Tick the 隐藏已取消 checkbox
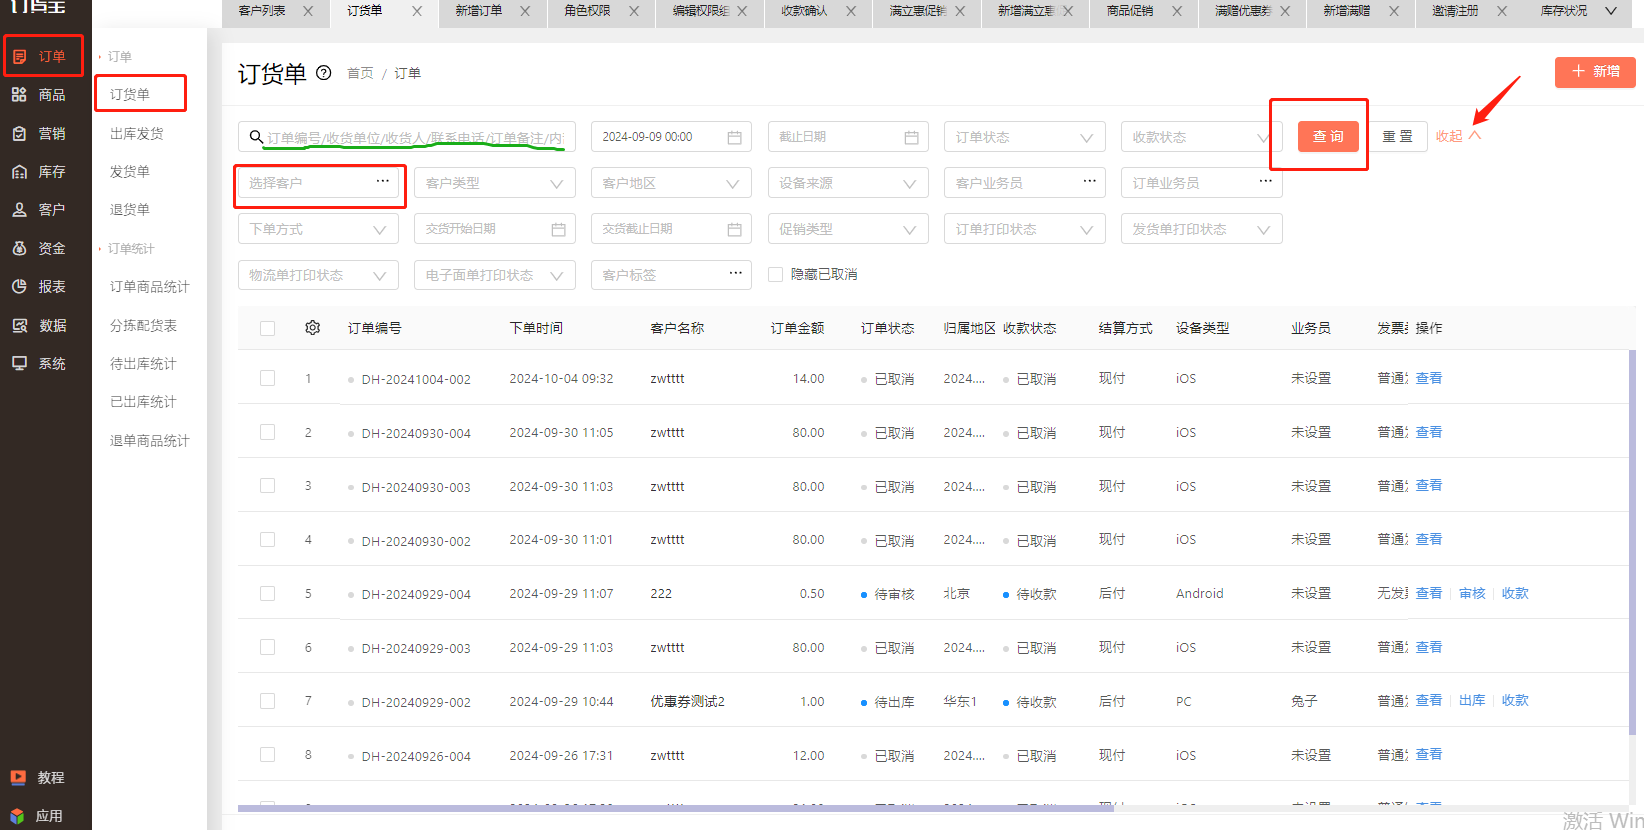The image size is (1644, 830). point(775,274)
